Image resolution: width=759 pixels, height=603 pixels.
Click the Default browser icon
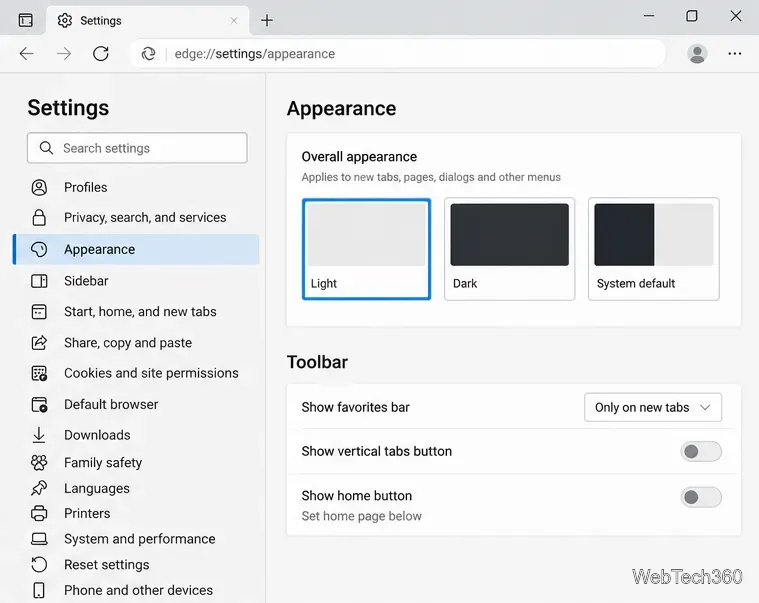pos(39,405)
